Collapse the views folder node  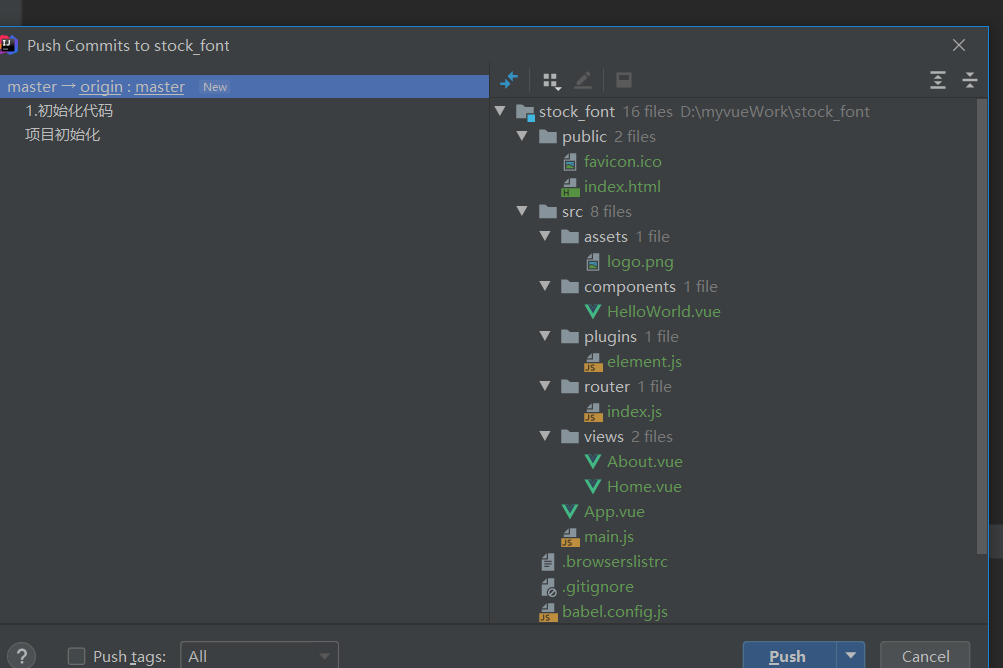click(545, 435)
